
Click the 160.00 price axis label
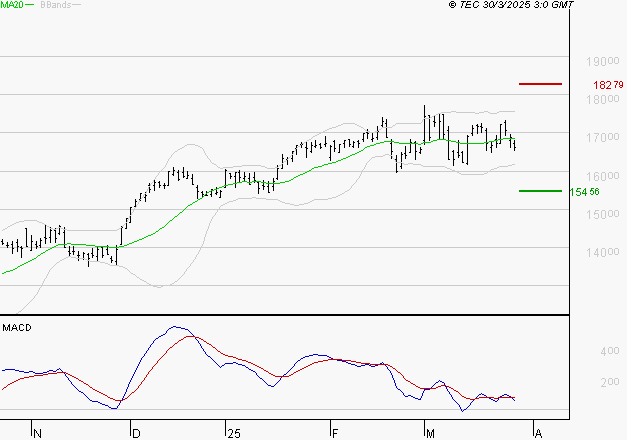coord(603,176)
